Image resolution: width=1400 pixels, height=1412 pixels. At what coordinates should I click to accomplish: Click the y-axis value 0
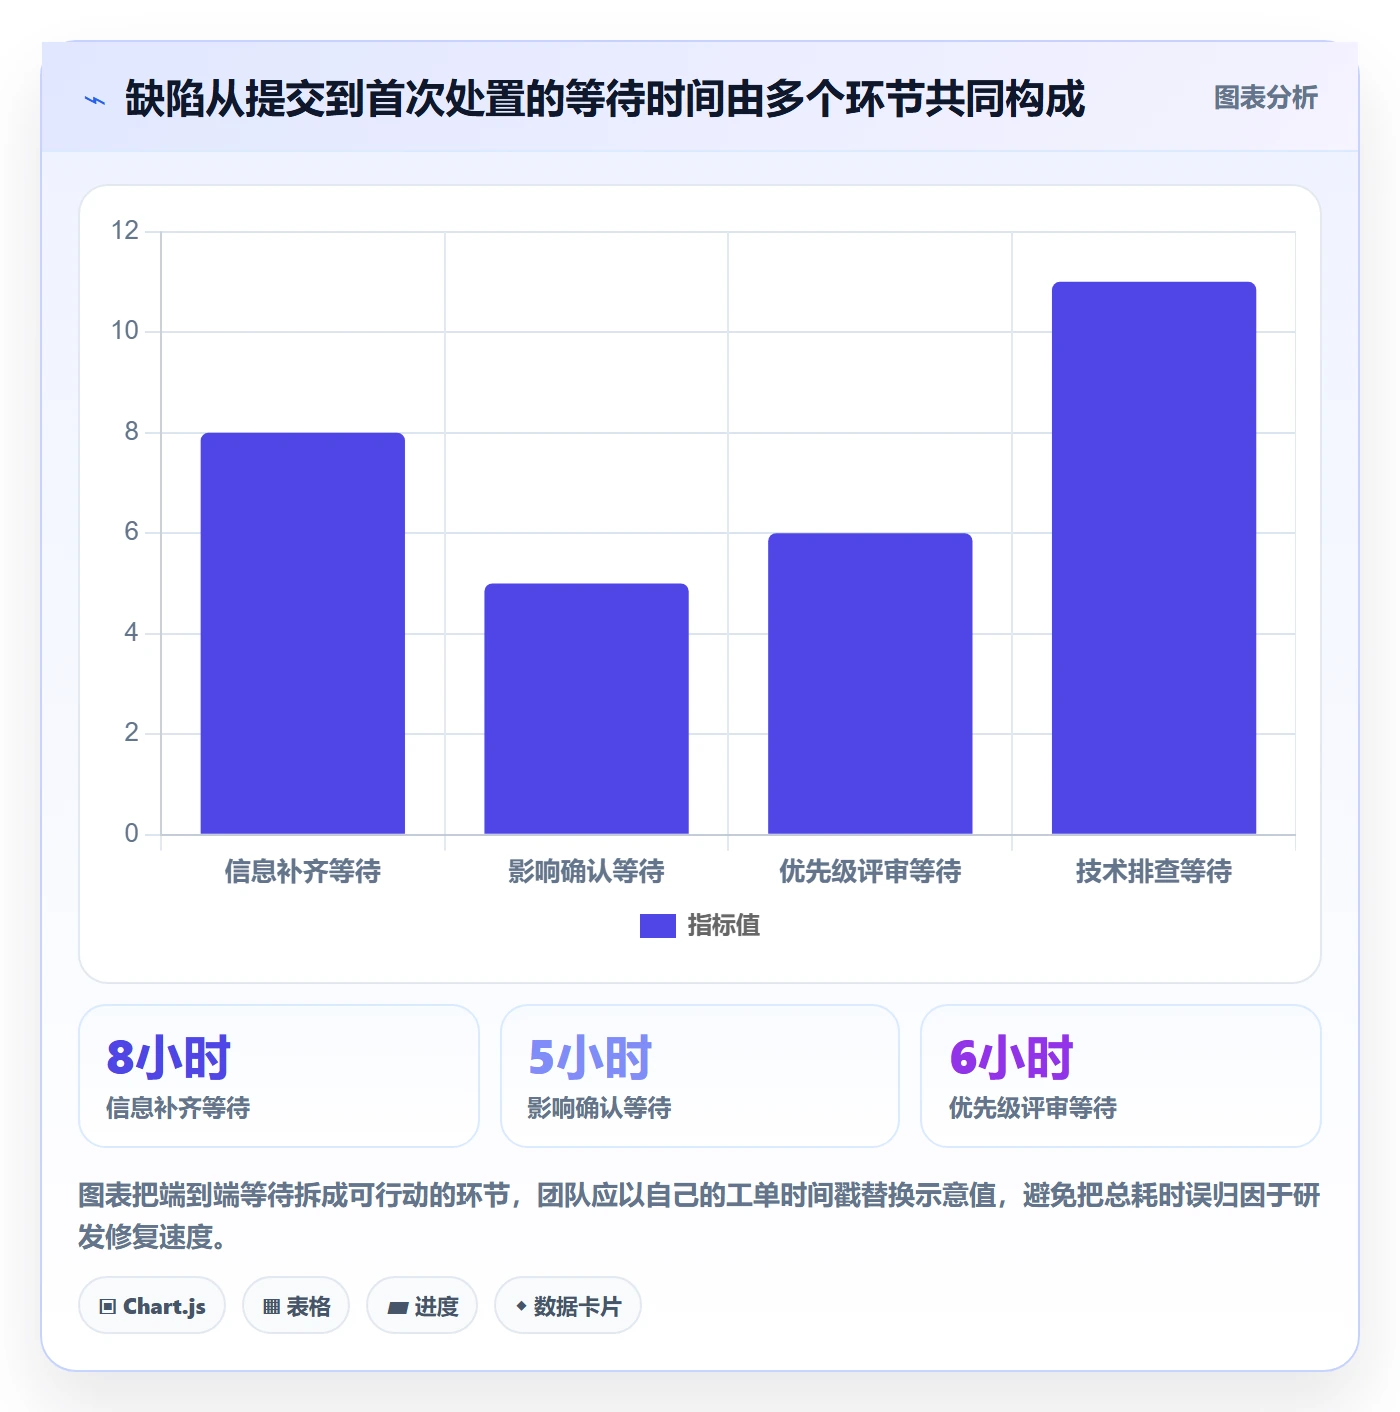[131, 834]
